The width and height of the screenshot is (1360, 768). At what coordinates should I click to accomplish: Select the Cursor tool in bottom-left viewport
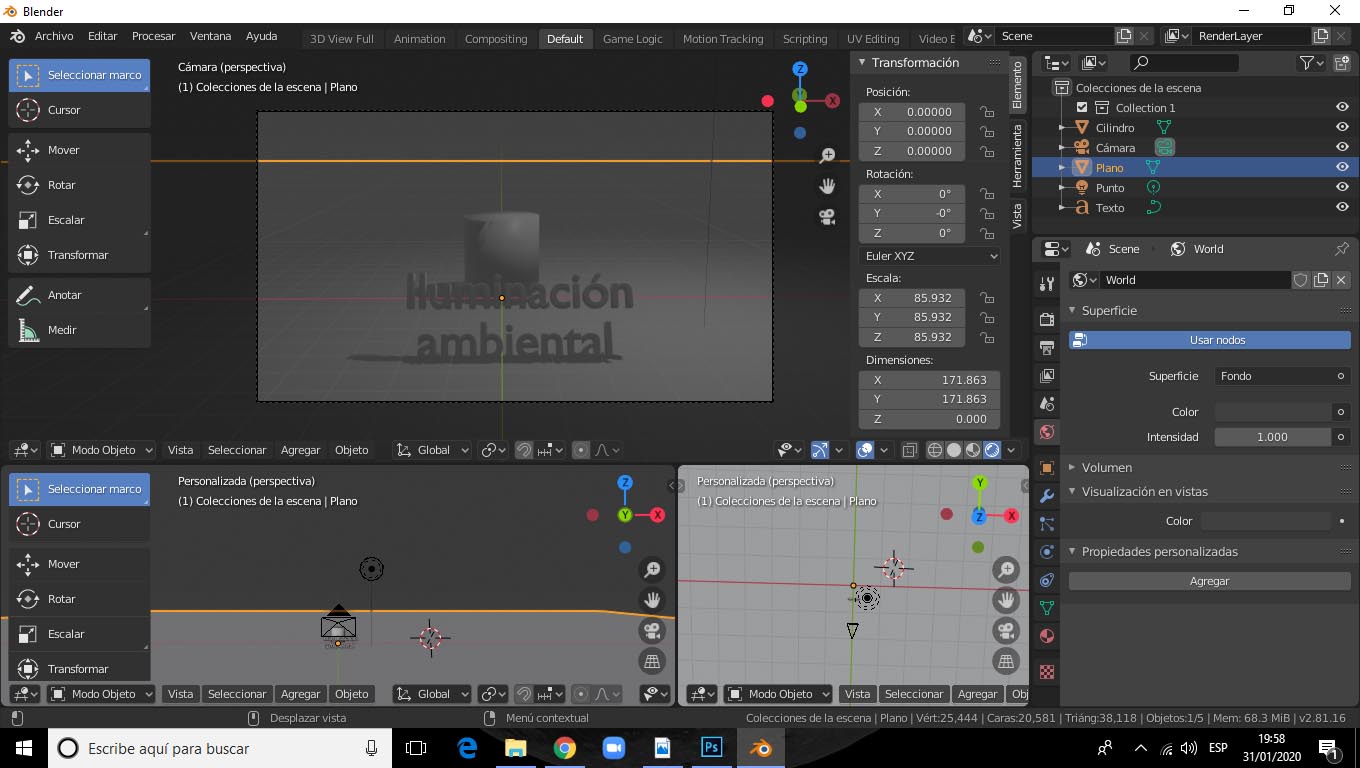[x=80, y=524]
